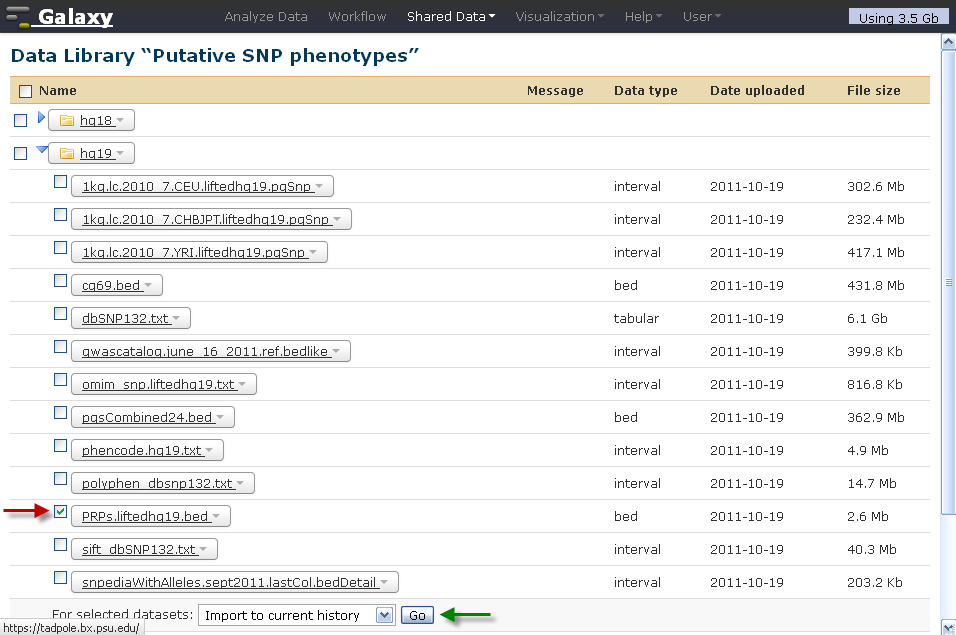Open the phencode.hg19.txt dataset link

(141, 450)
